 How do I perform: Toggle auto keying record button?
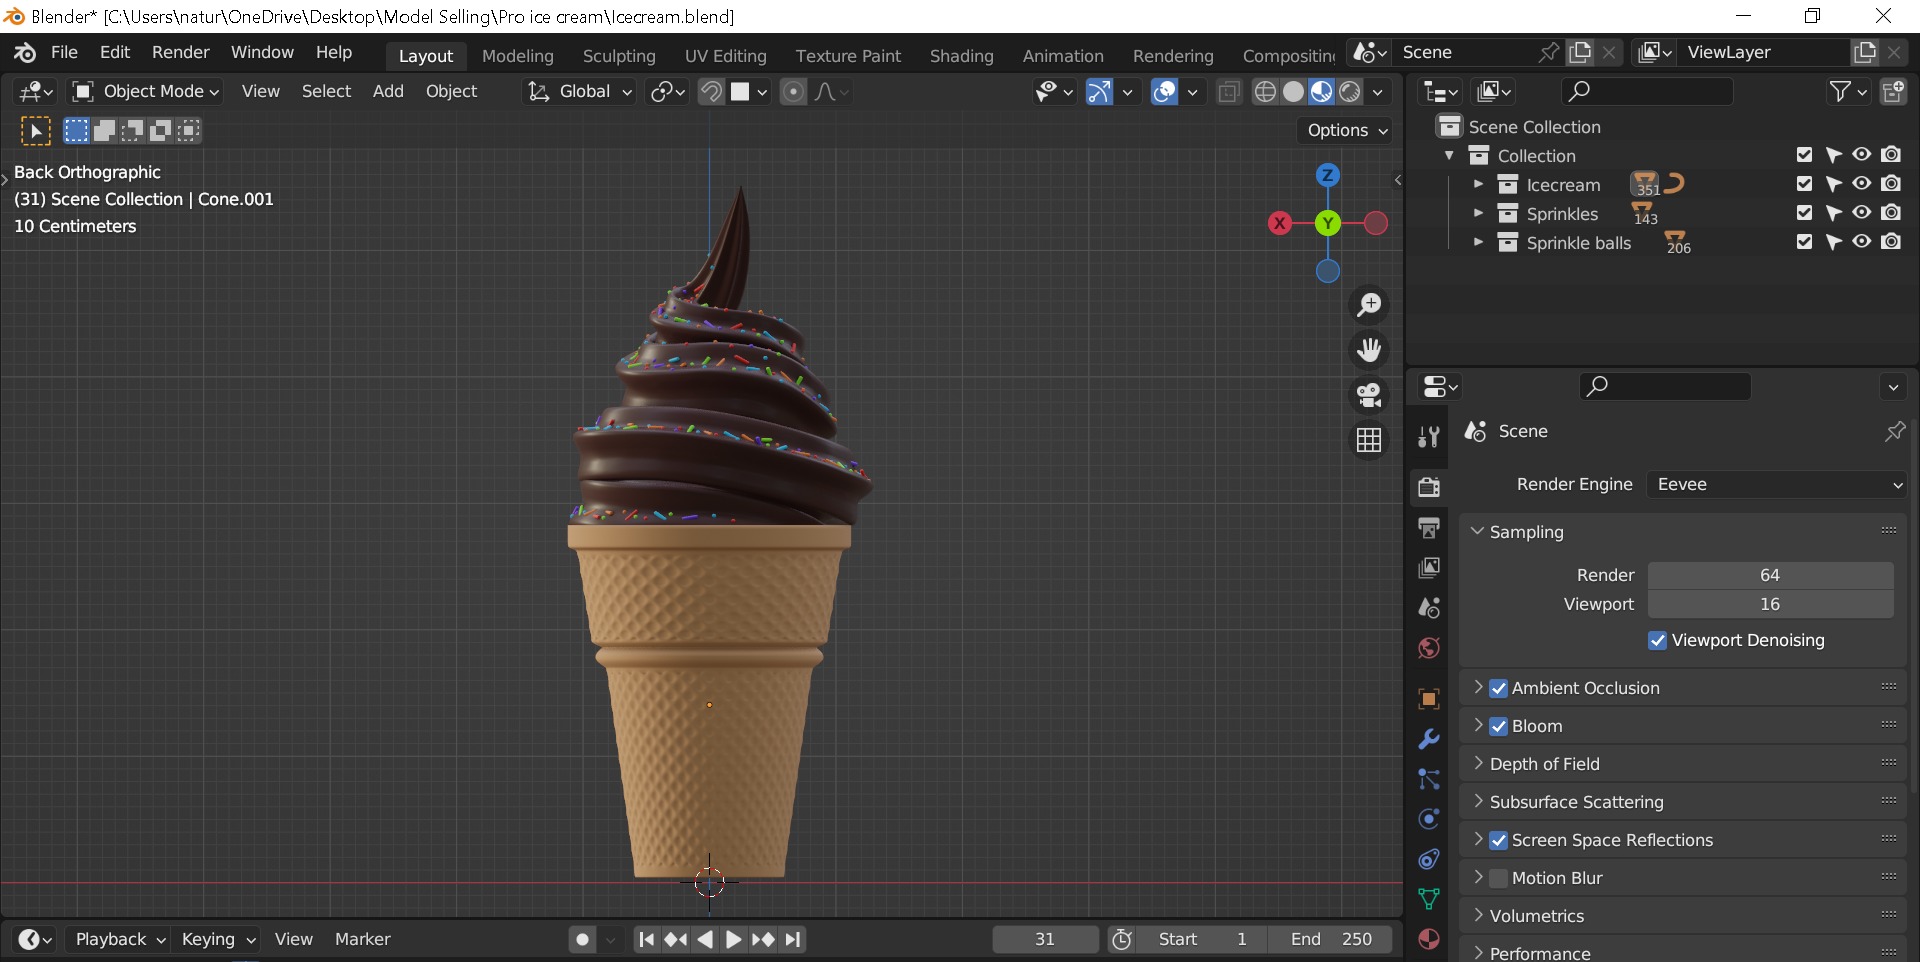point(582,939)
